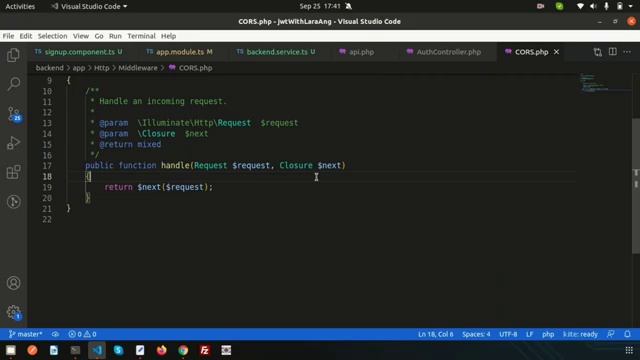Click the synchronize changes cloud icon
The height and width of the screenshot is (360, 640).
(x=55, y=334)
